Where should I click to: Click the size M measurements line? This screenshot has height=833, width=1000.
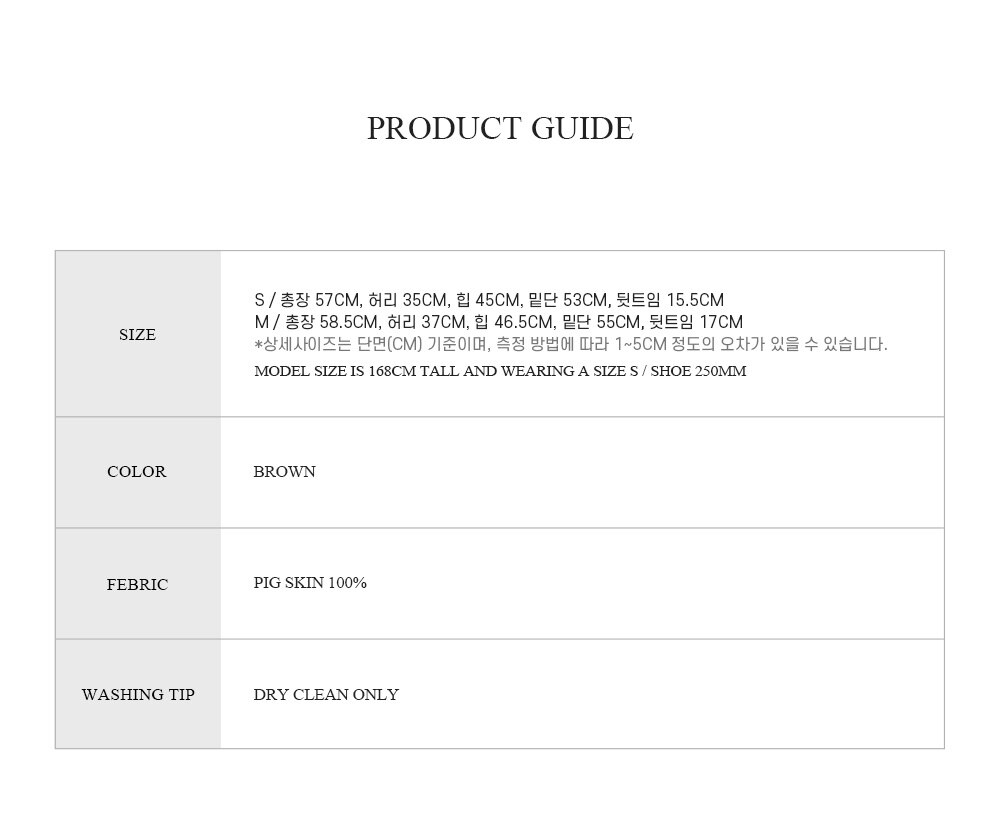499,321
